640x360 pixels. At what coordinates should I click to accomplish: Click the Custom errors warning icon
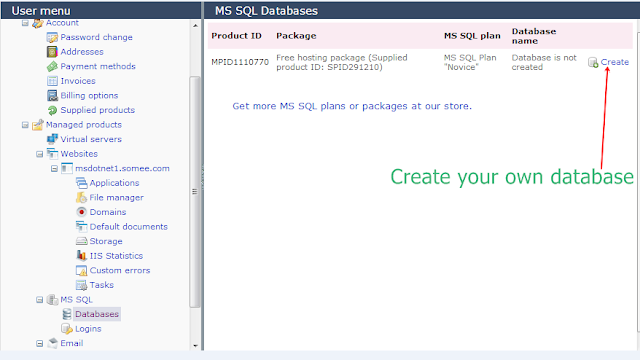(x=82, y=271)
